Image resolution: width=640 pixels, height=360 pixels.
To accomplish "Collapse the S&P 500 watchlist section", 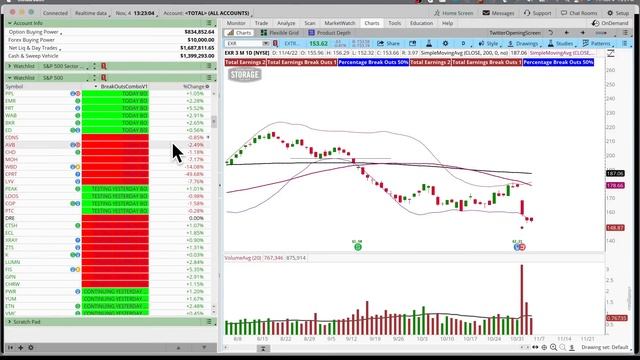I will click(x=10, y=78).
